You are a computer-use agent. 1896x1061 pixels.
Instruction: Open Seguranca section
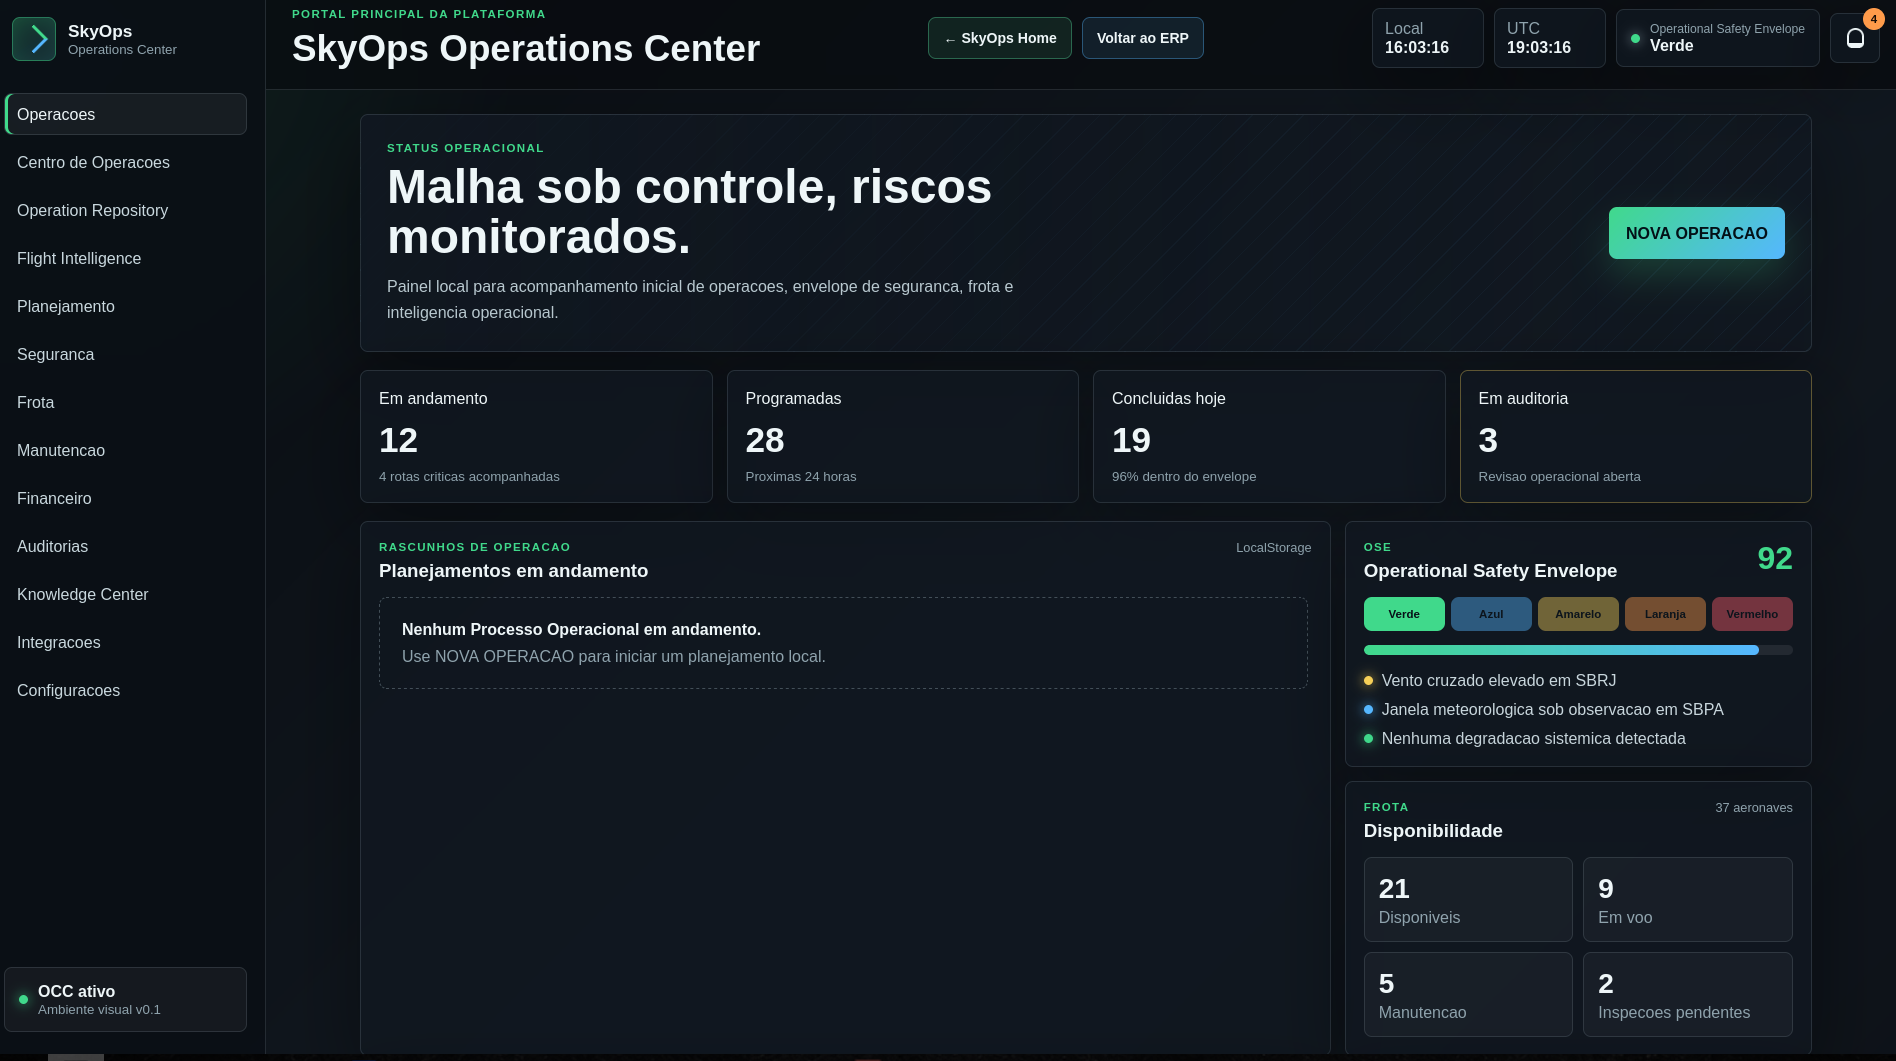pos(126,354)
